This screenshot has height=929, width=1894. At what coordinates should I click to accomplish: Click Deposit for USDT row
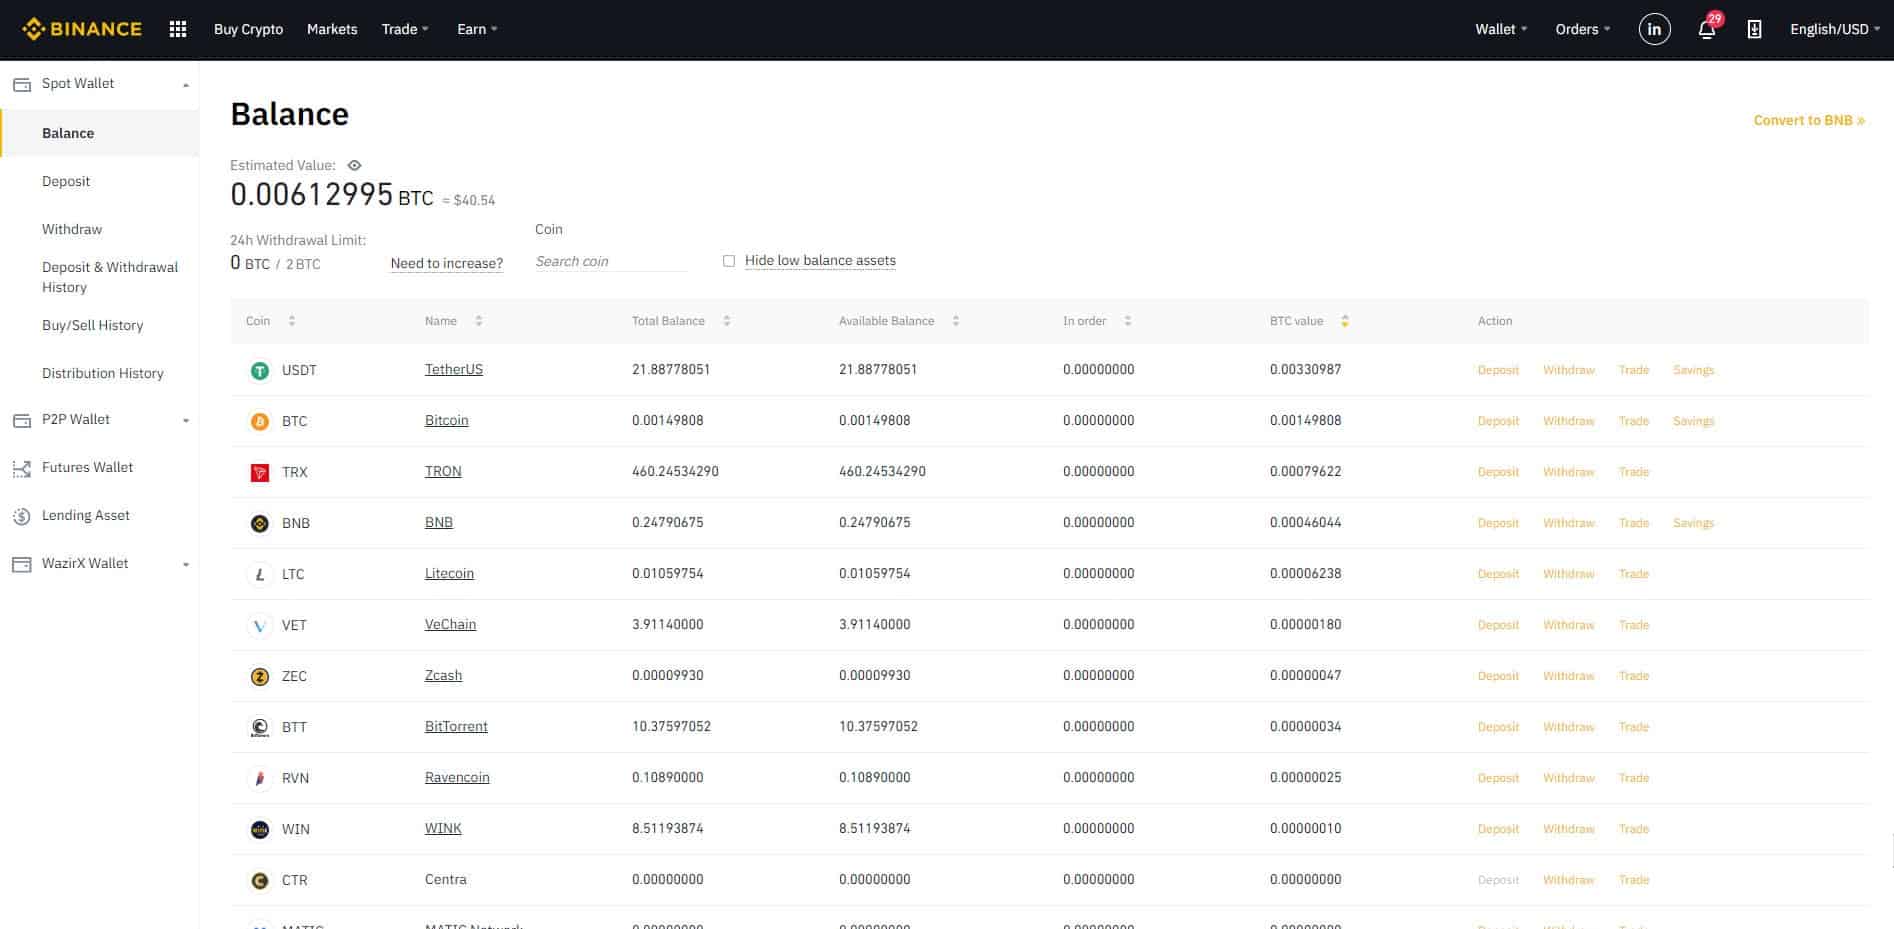tap(1498, 370)
